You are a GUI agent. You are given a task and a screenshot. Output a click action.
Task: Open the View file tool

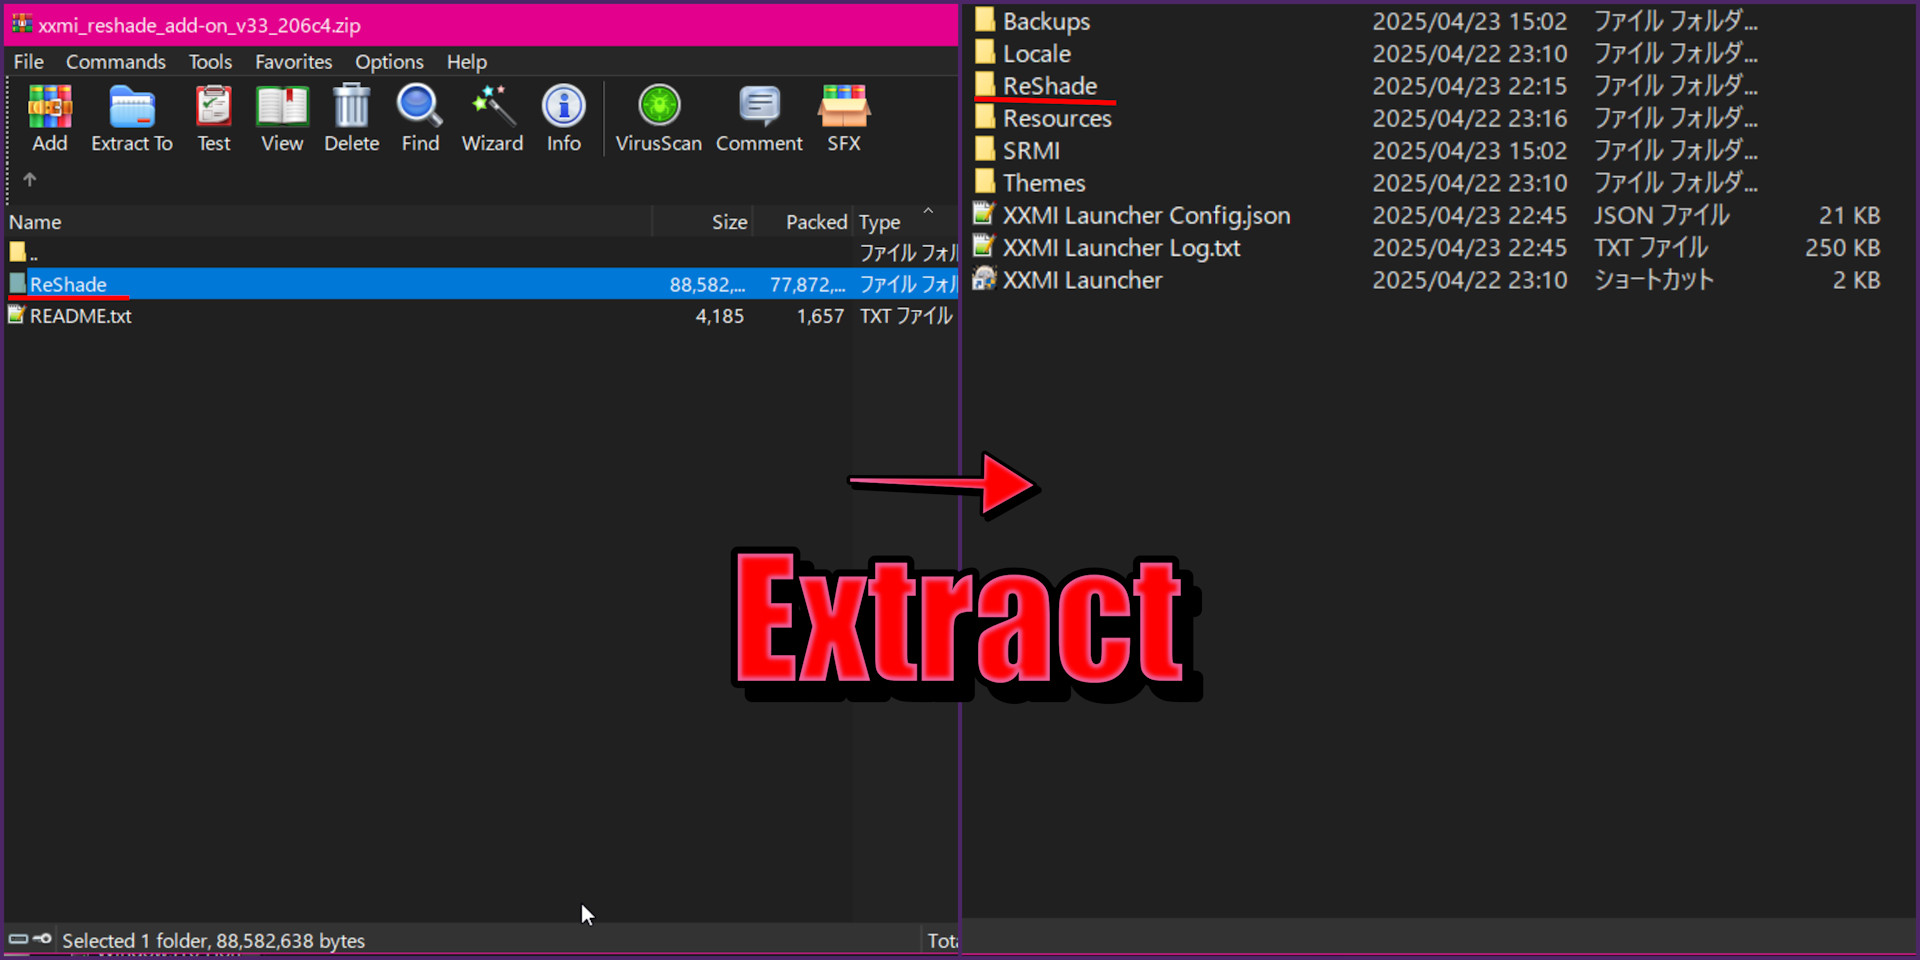(282, 118)
